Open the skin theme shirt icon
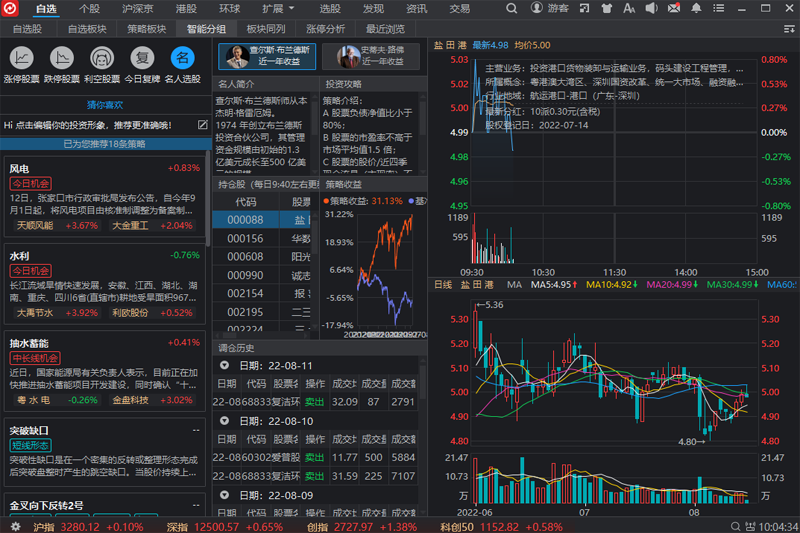This screenshot has width=800, height=533. [x=607, y=8]
